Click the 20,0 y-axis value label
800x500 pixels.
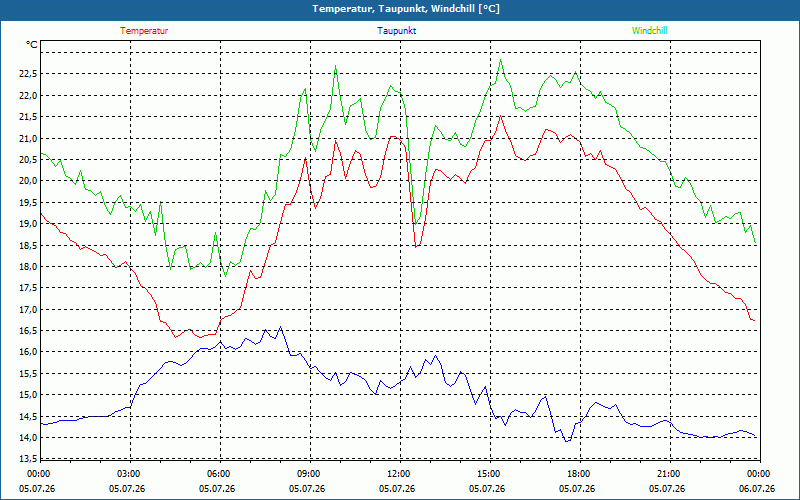[28, 181]
